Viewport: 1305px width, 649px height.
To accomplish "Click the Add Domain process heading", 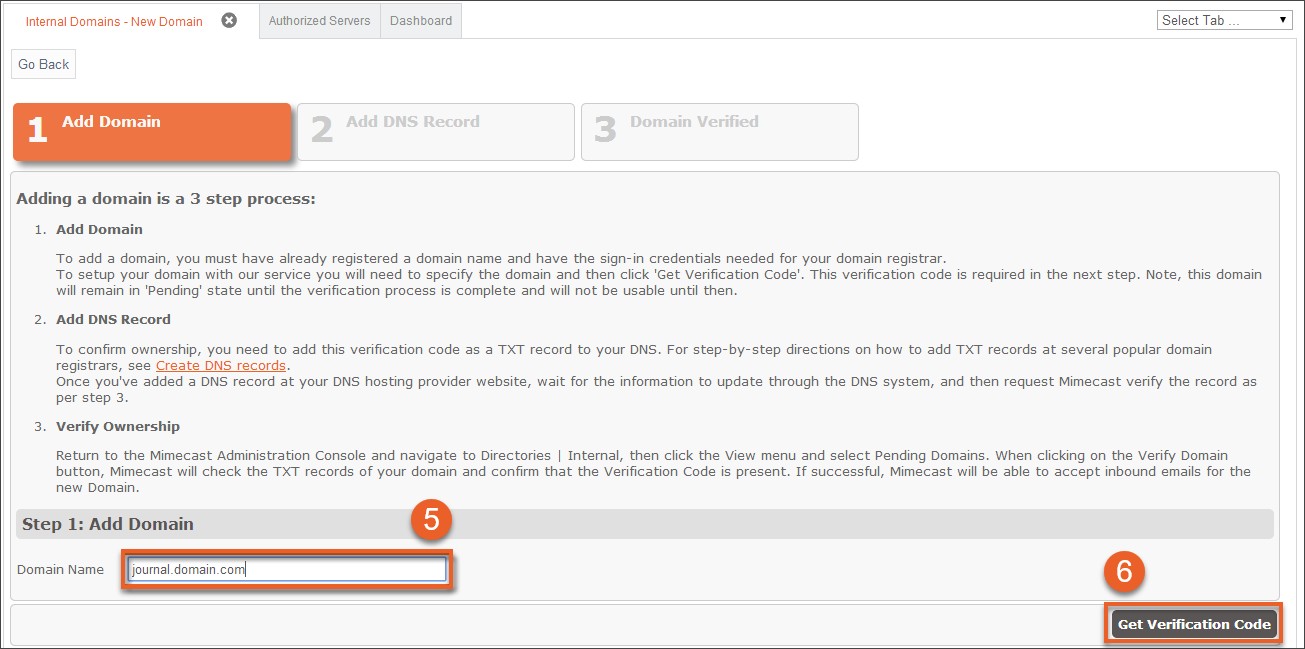I will point(99,229).
